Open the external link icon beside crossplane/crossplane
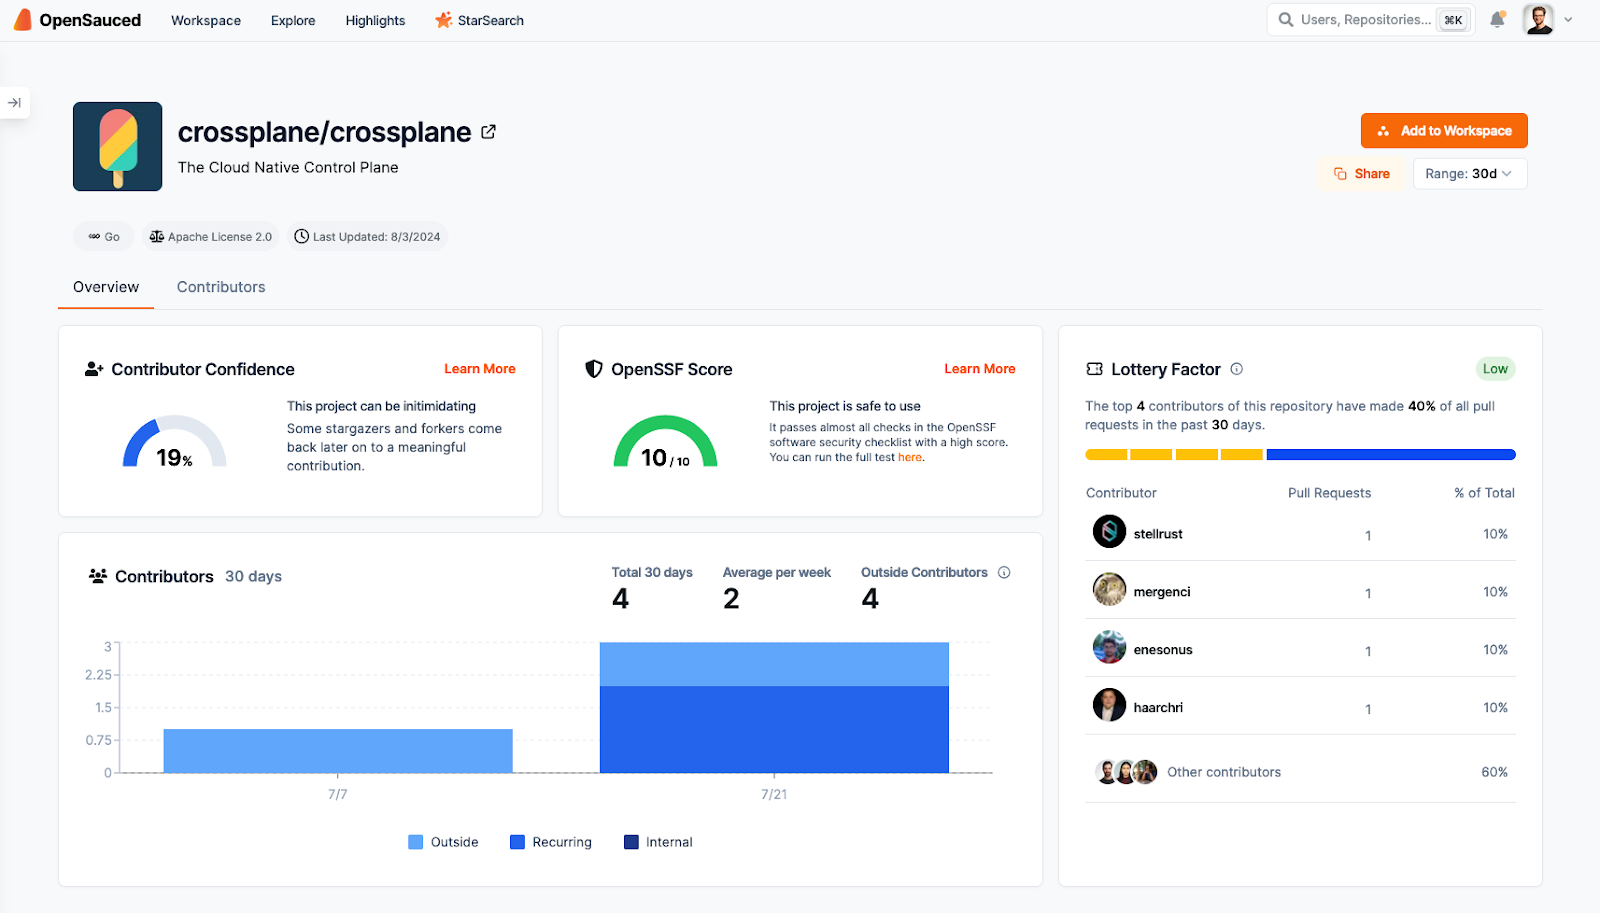1600x913 pixels. [488, 131]
